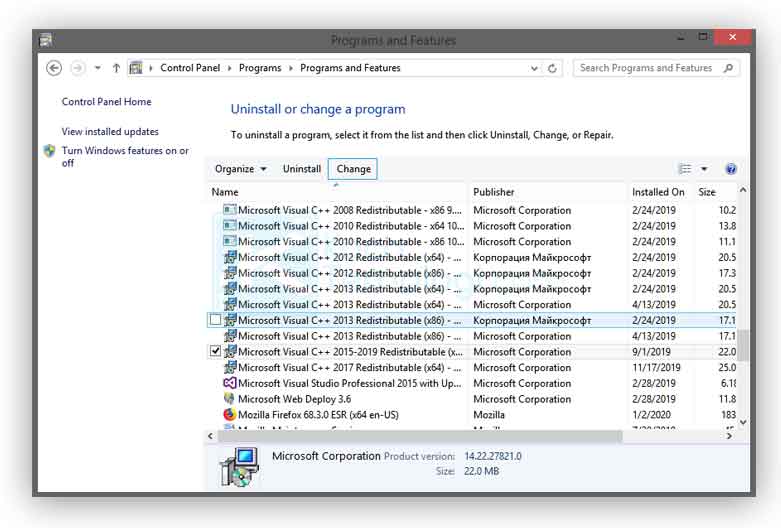This screenshot has width=781, height=528.
Task: Refresh the Programs and Features list
Action: pyautogui.click(x=552, y=68)
